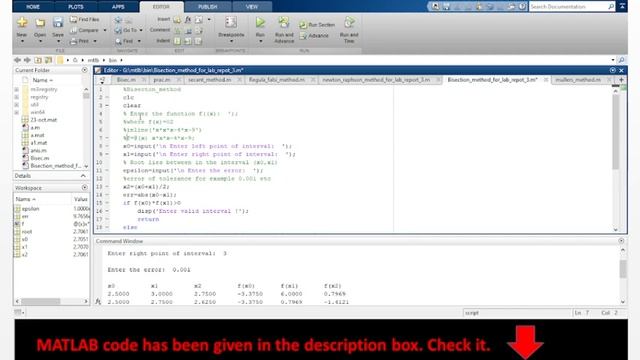The image size is (640, 360).
Task: Click the green Run arrow
Action: coord(260,22)
